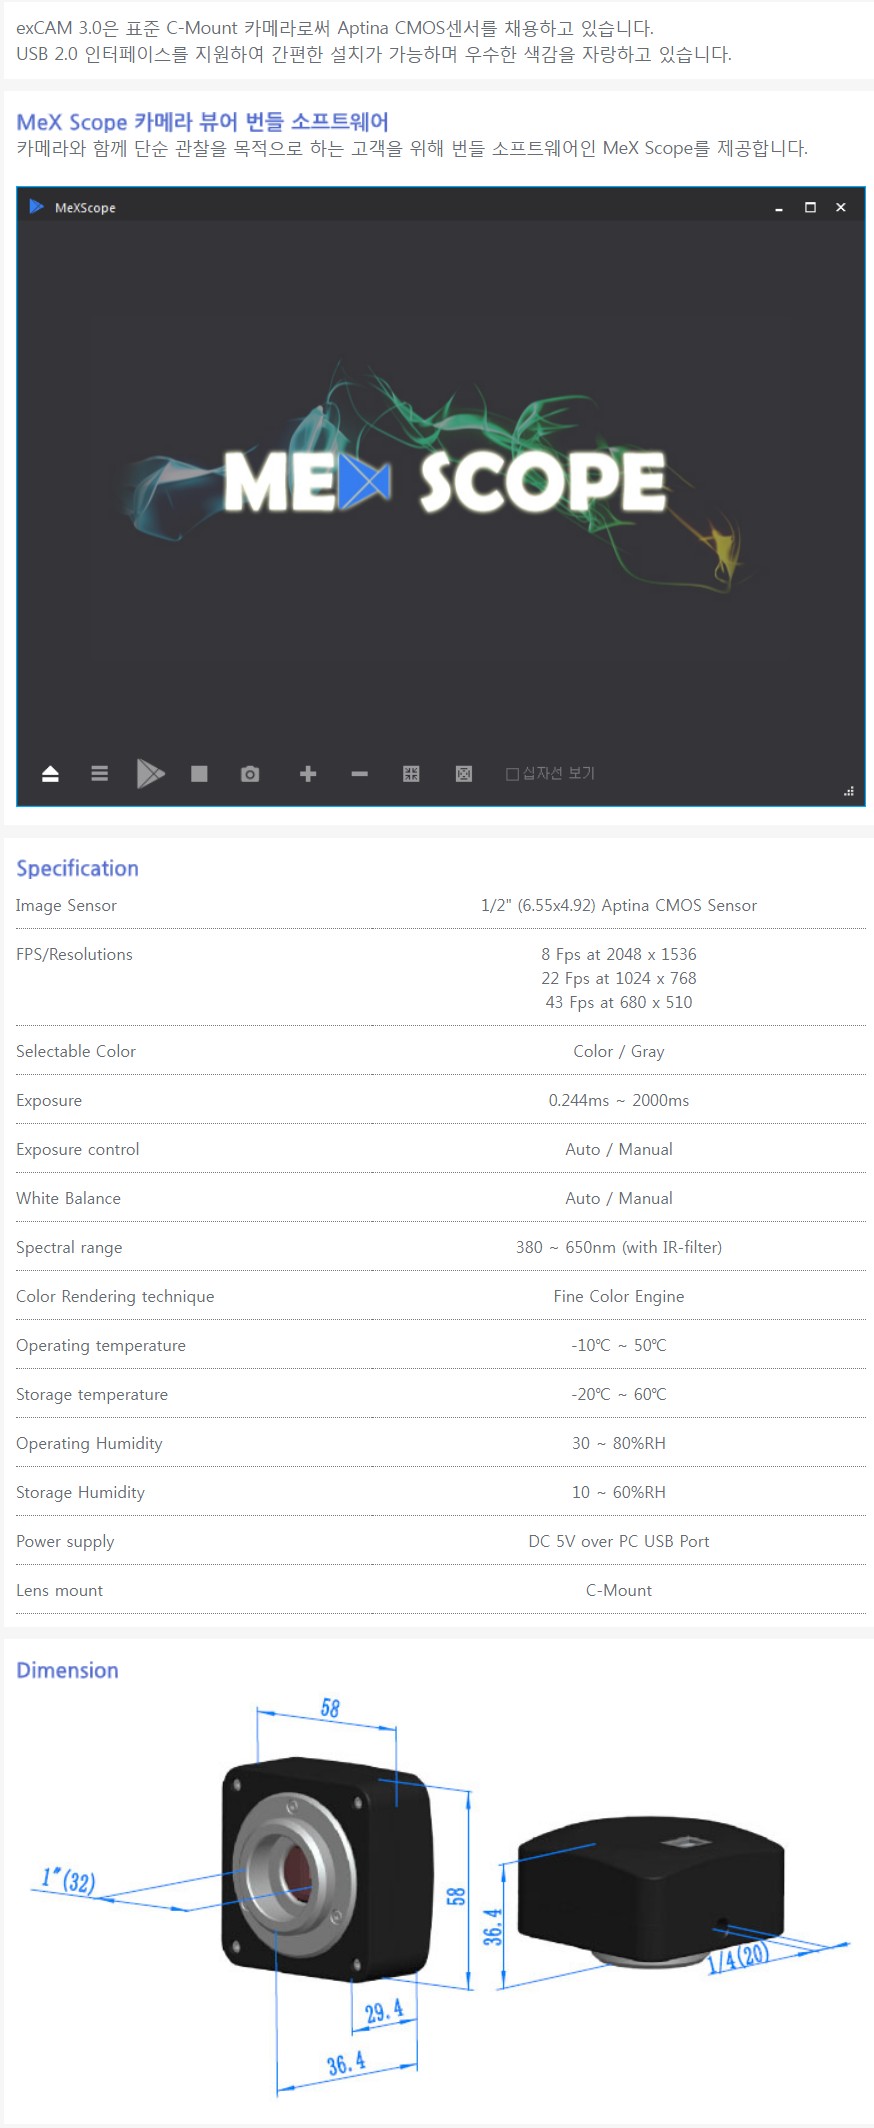This screenshot has width=874, height=2128.
Task: Click the 'MeX Scope 카메라 뷰어 번들 소프트웨어' heading
Action: 203,122
